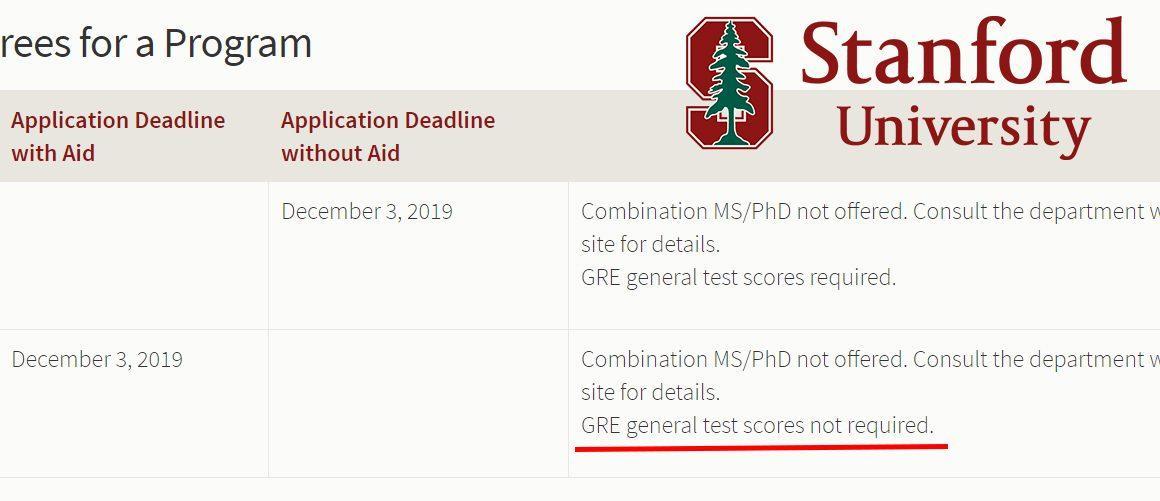Click second row's "Combination MS/PhD not offered" text

point(743,360)
